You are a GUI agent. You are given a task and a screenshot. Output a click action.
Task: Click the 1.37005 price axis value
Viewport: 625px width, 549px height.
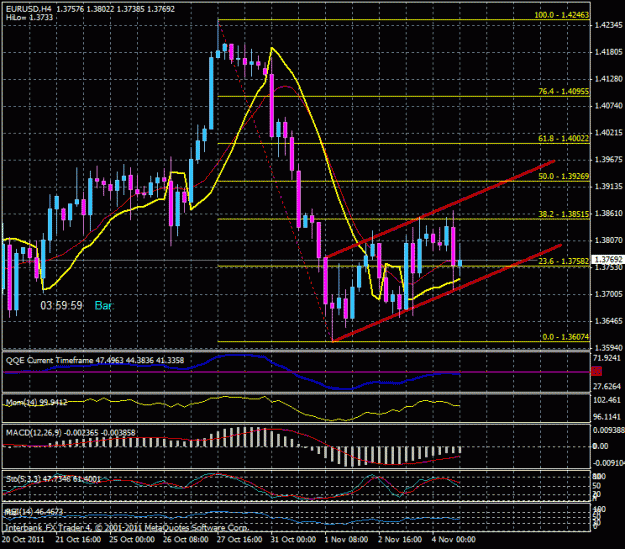tap(608, 294)
